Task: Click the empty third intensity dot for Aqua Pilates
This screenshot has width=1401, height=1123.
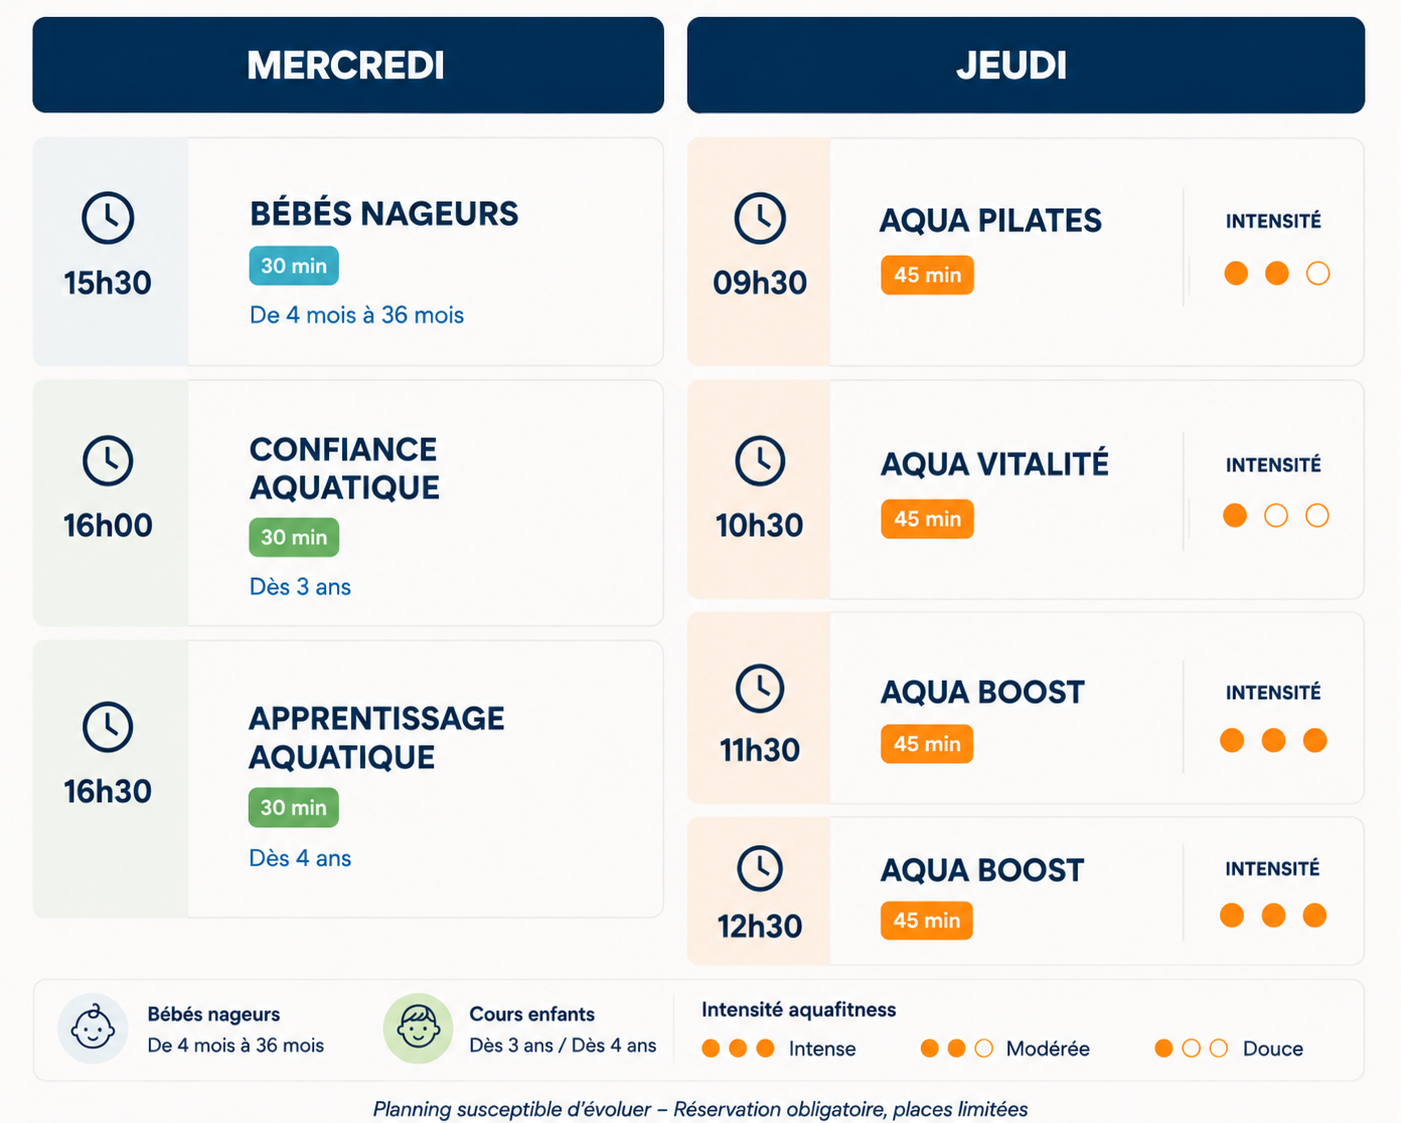Action: 1318,273
